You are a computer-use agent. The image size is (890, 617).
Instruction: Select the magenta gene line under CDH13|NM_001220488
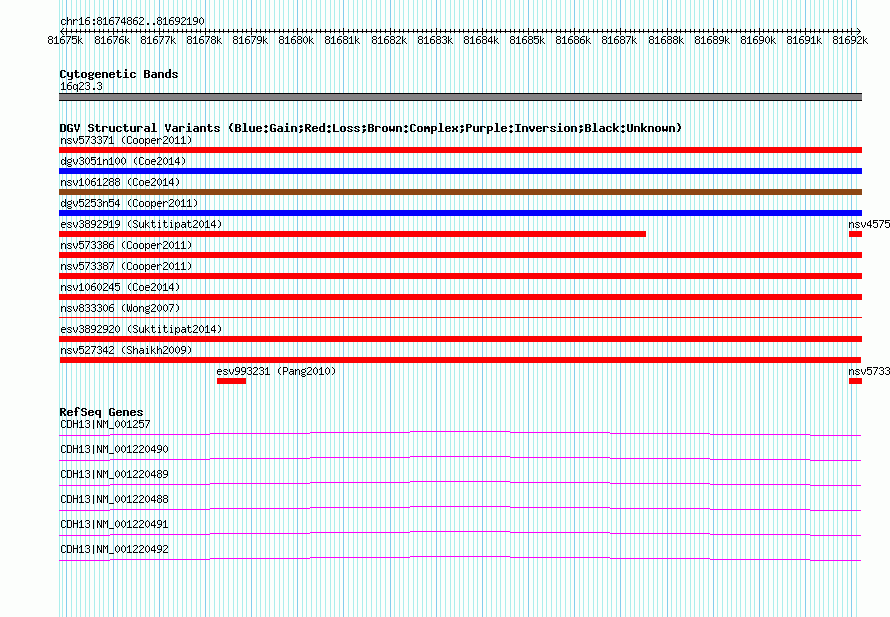[460, 509]
